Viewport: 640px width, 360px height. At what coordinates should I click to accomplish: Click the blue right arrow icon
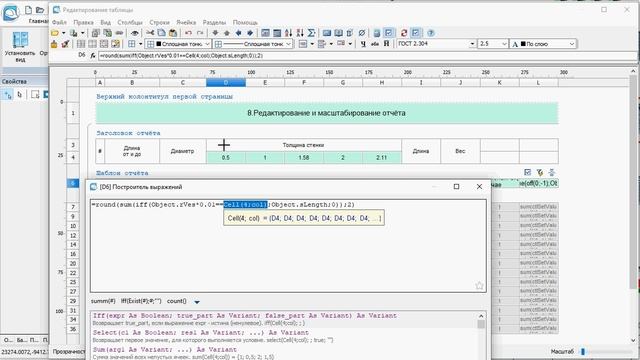(250, 33)
